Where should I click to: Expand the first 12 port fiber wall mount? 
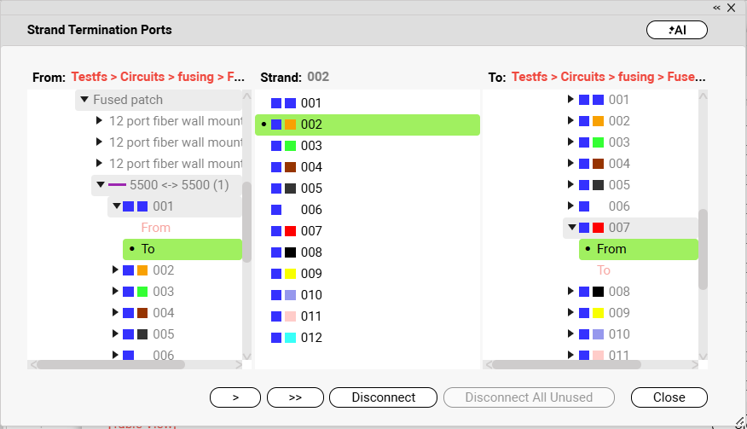tap(99, 120)
